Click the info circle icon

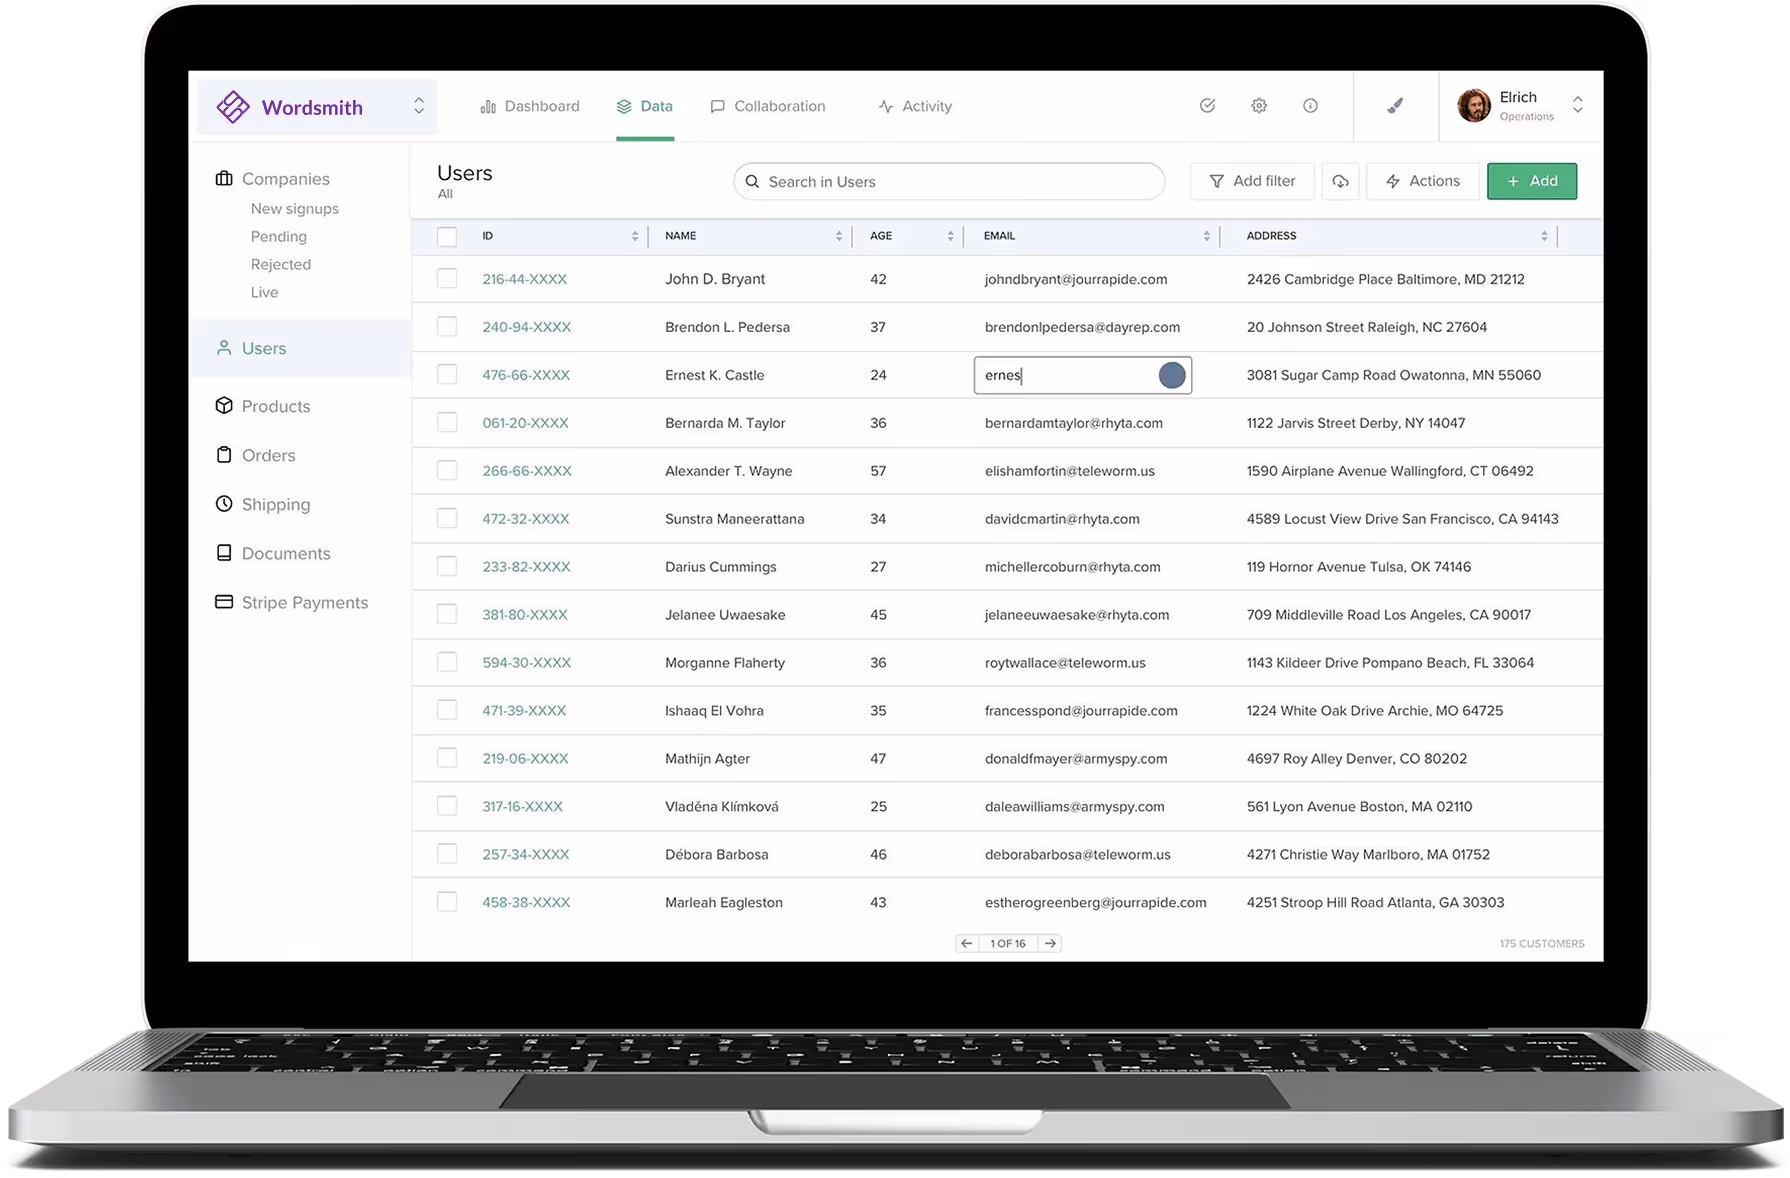coord(1310,105)
